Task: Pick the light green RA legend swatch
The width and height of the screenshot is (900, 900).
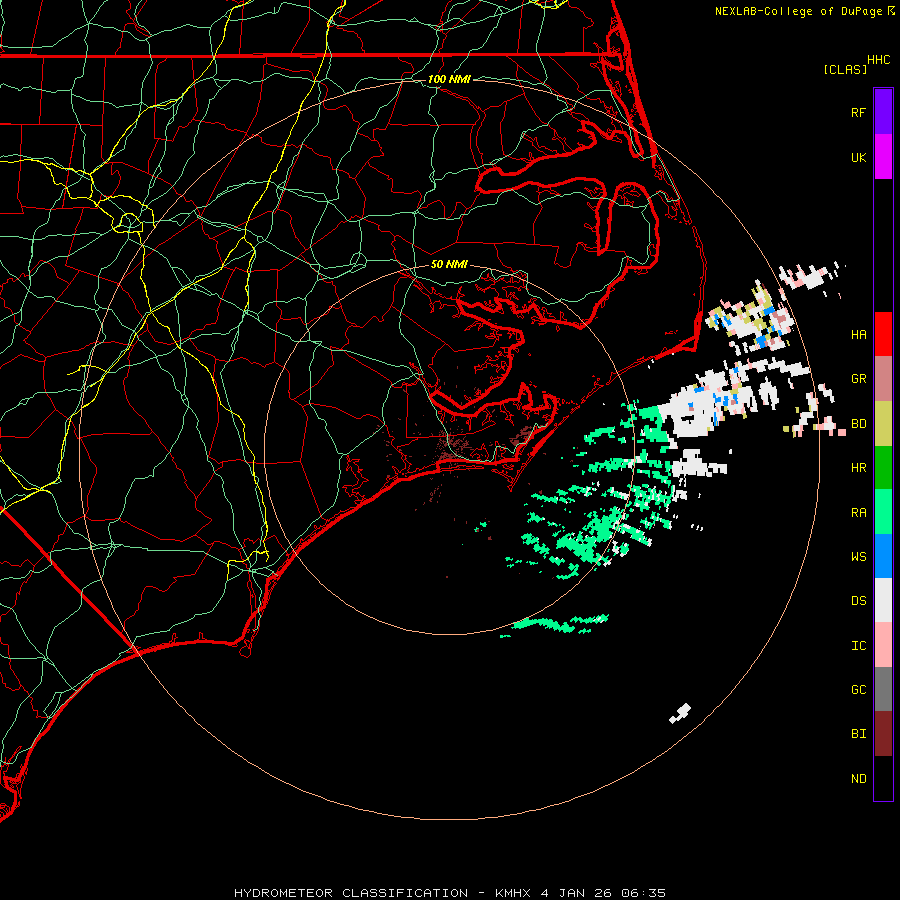Action: click(883, 512)
